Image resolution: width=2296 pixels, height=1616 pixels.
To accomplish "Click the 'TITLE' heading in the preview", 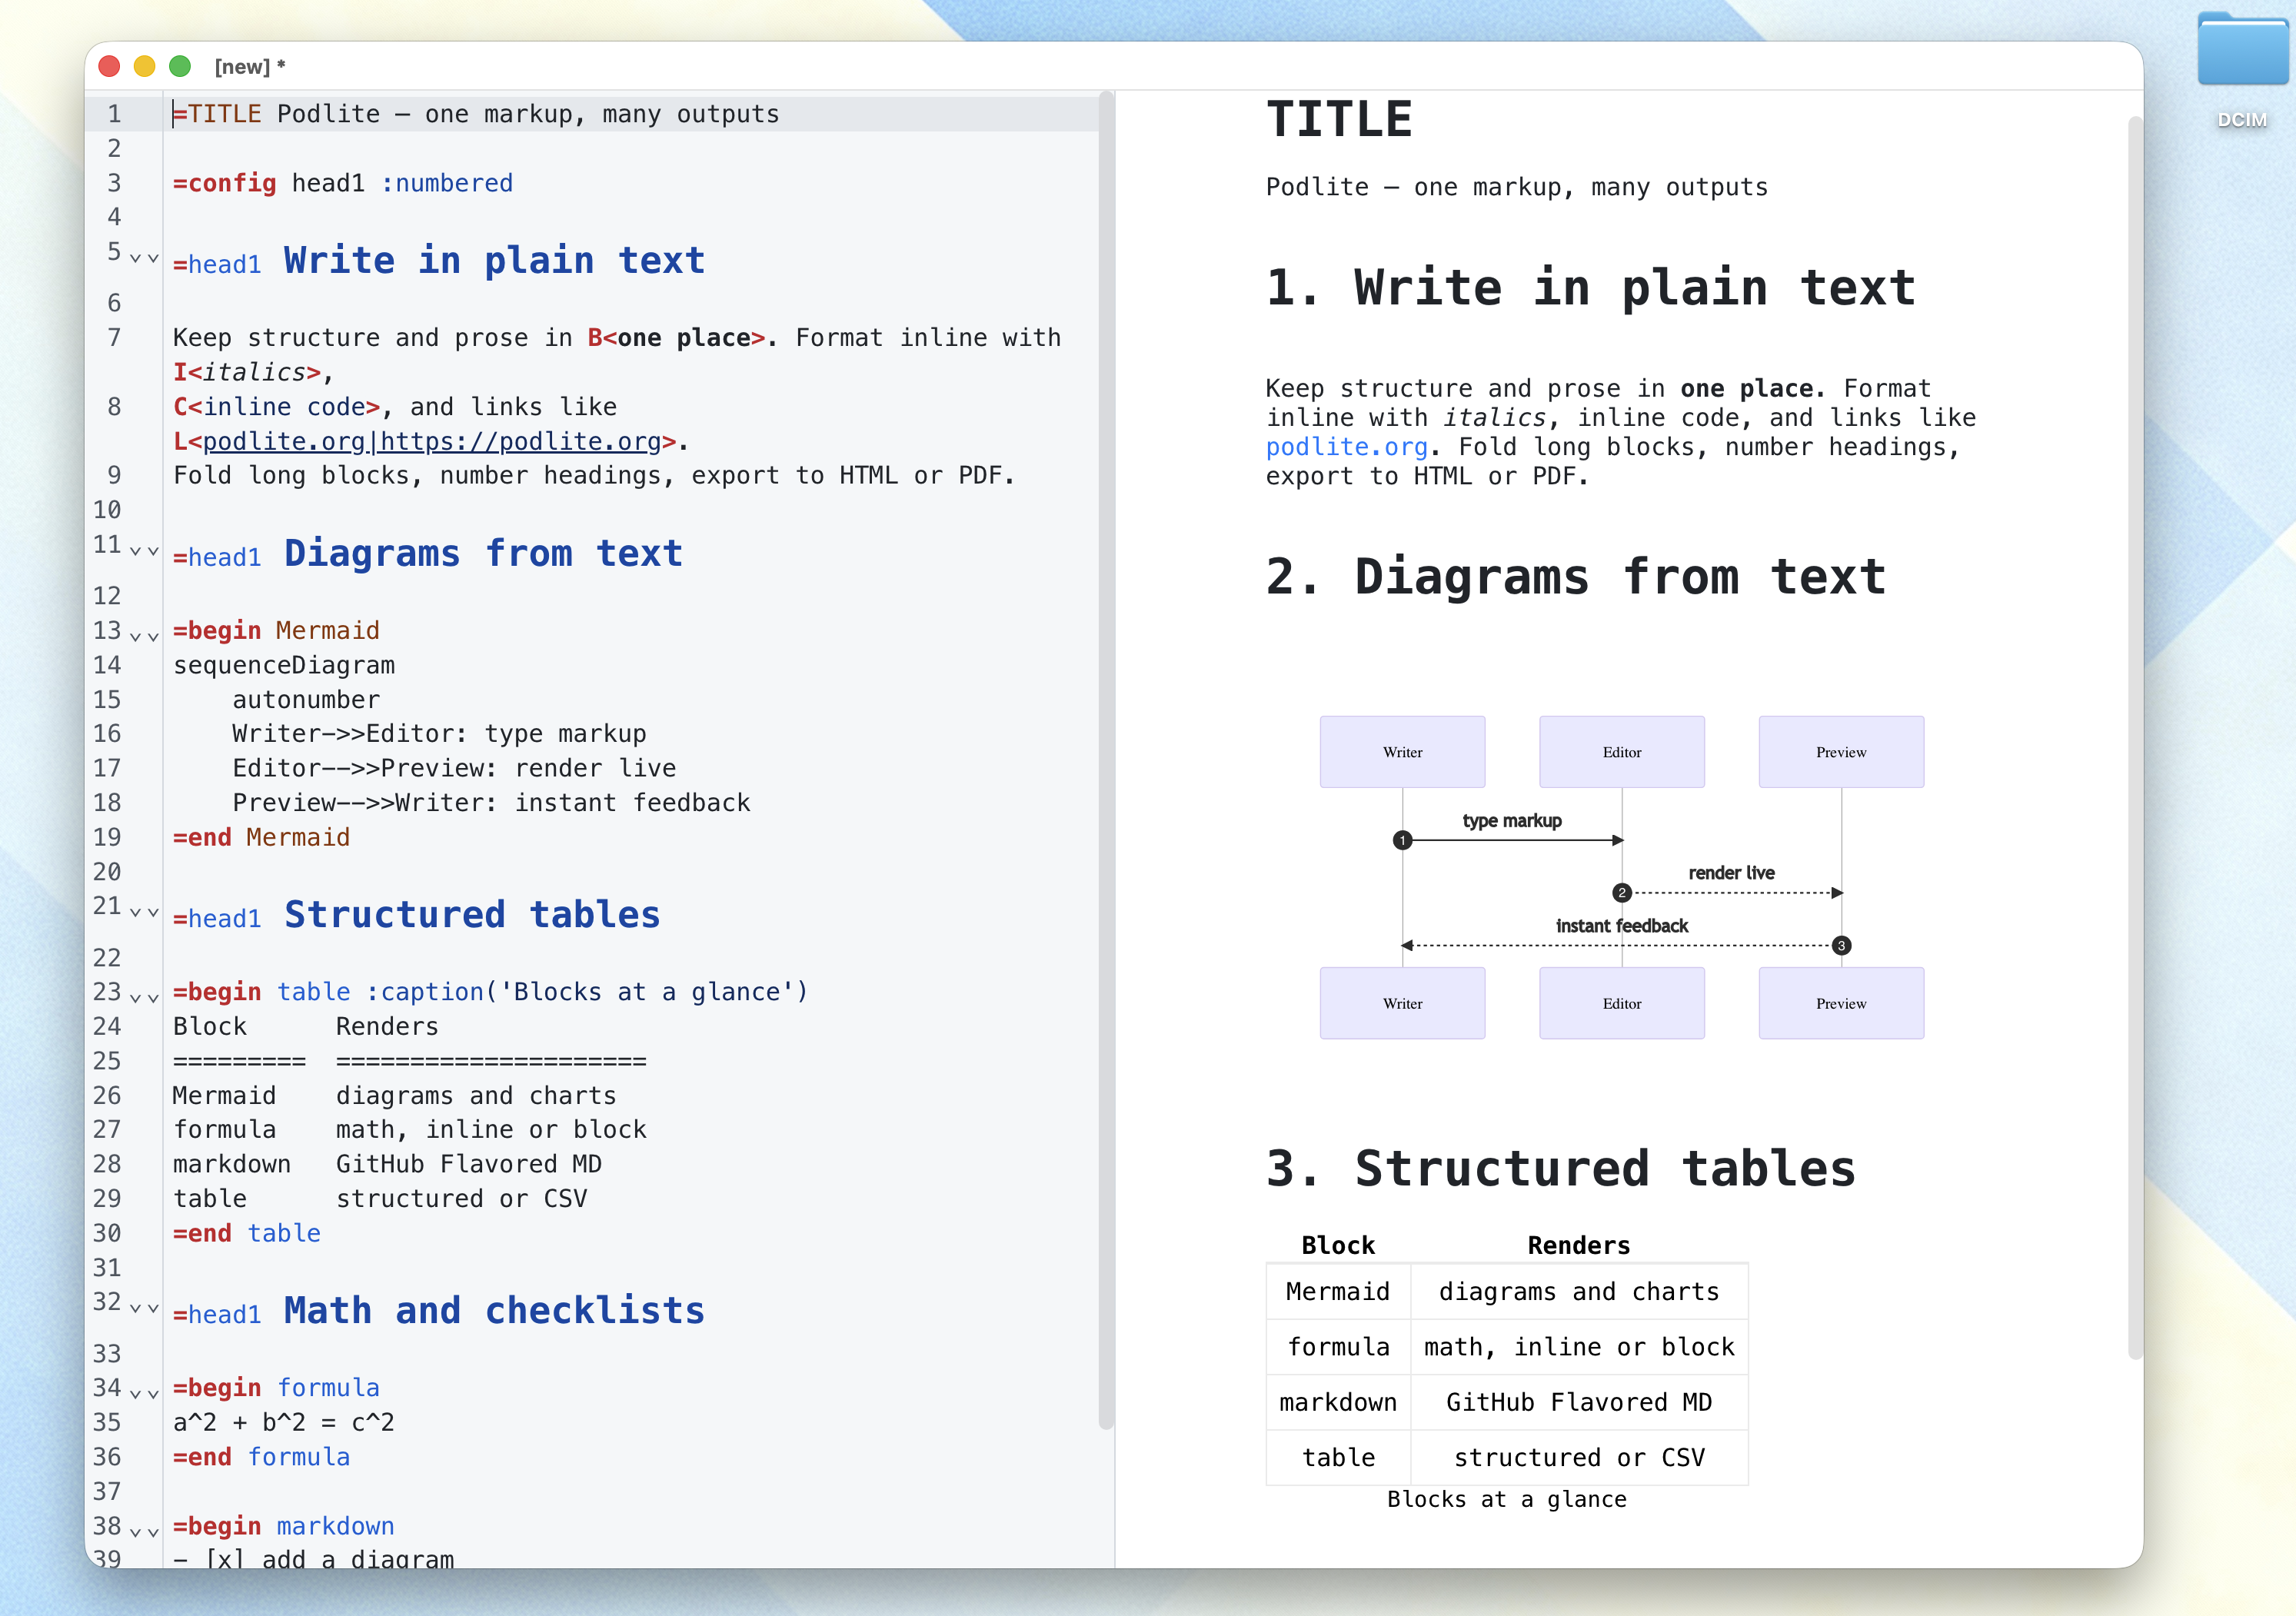I will [1339, 119].
